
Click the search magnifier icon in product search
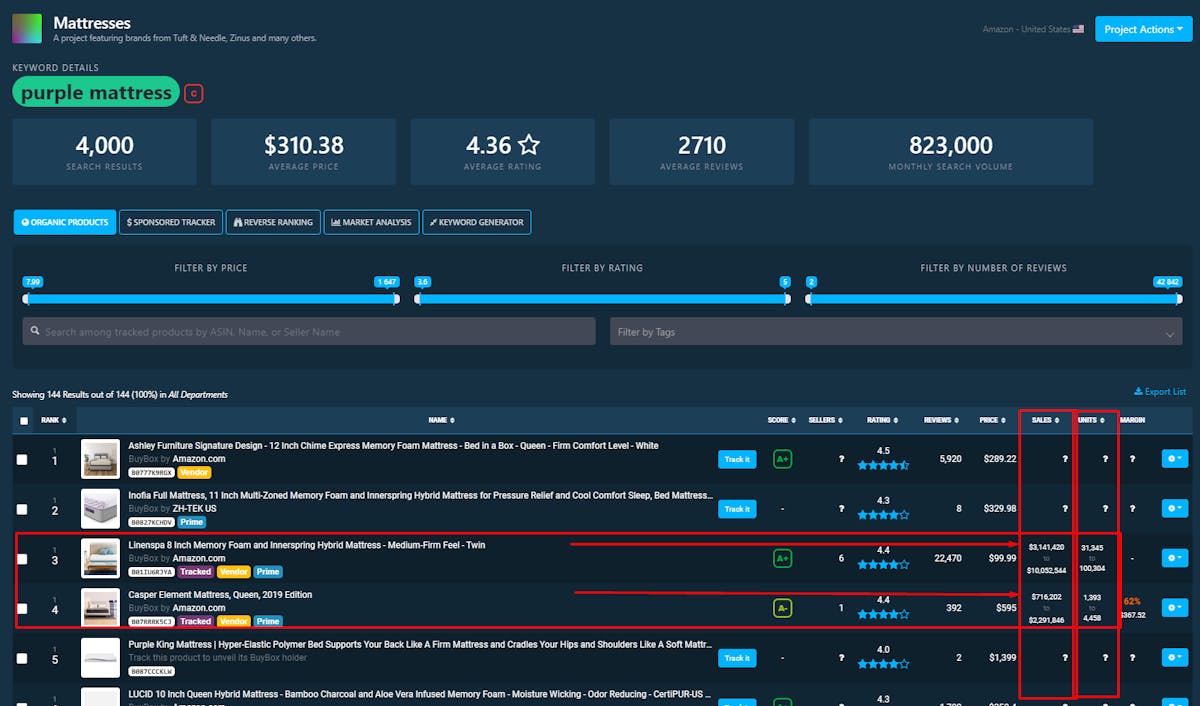[35, 332]
